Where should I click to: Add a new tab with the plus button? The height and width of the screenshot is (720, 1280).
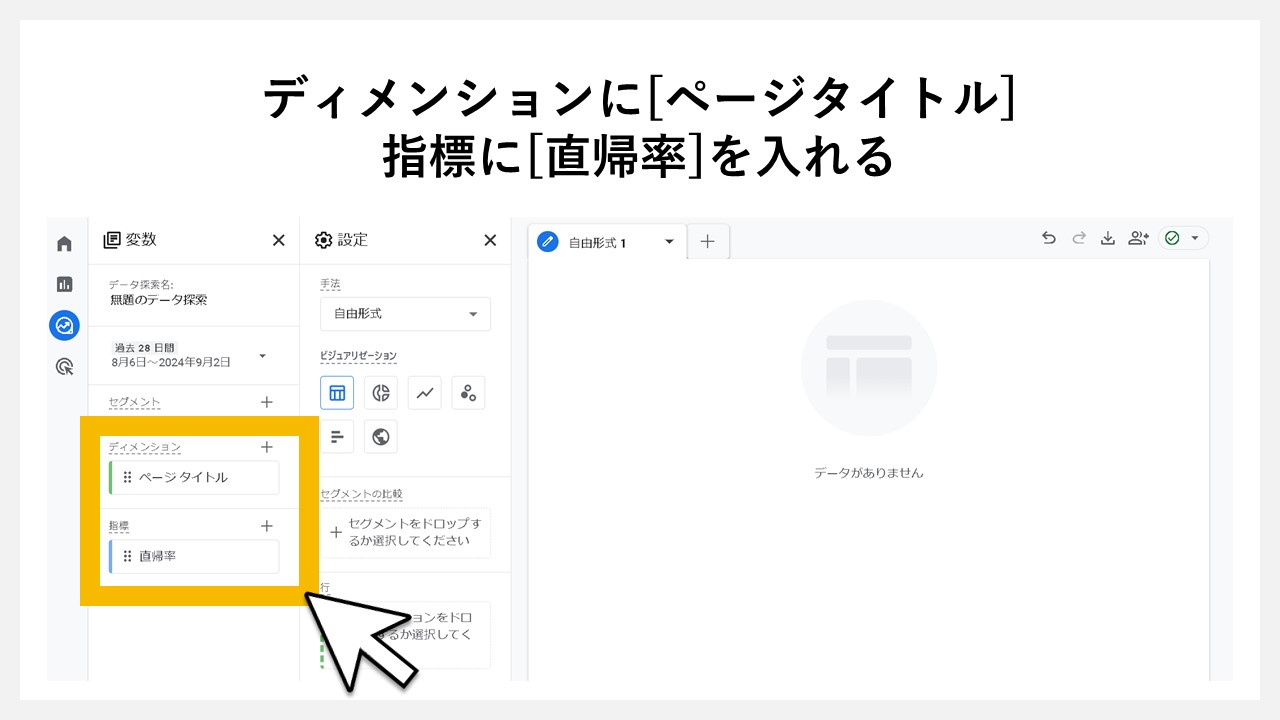(x=708, y=241)
